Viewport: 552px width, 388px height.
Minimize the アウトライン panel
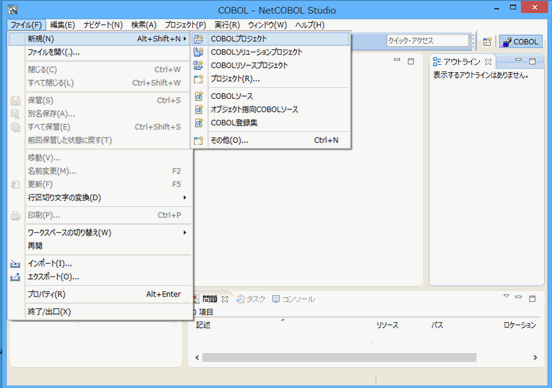518,60
